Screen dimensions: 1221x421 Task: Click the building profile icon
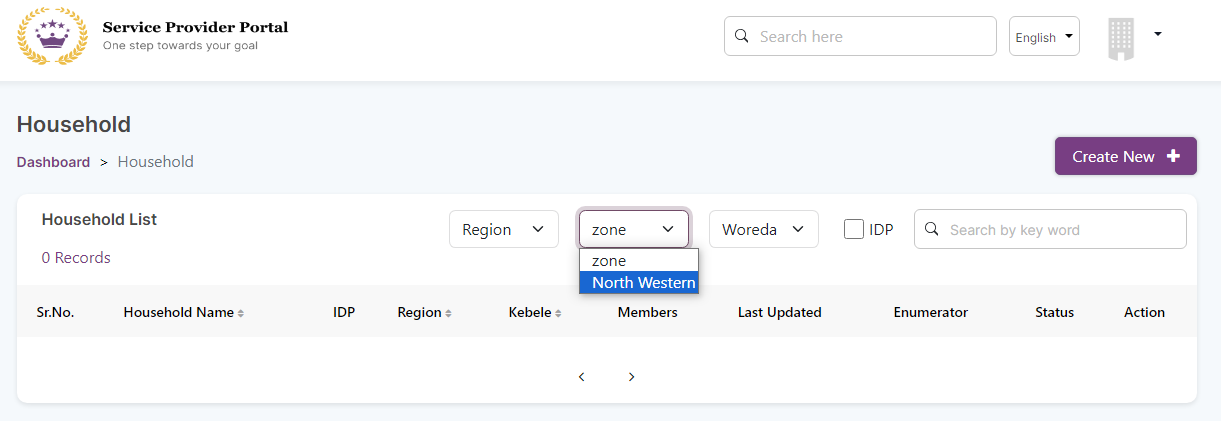tap(1121, 38)
